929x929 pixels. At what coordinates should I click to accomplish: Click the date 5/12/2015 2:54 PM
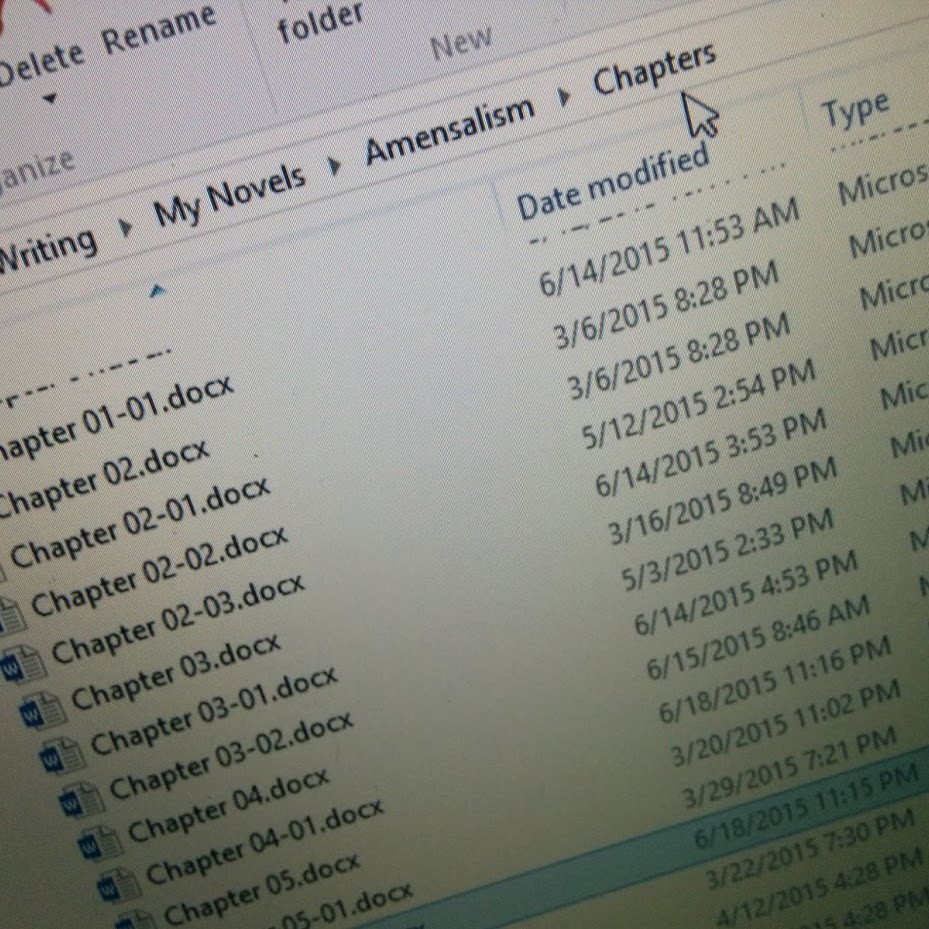(699, 405)
